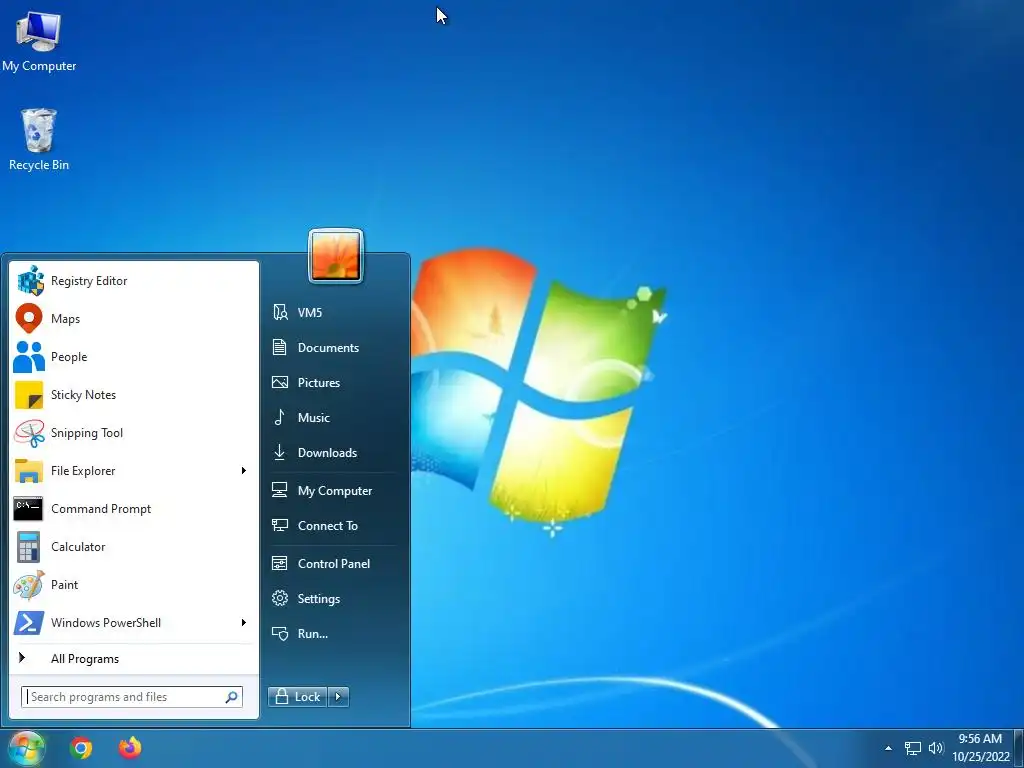Launch Sticky Notes icon

[29, 395]
